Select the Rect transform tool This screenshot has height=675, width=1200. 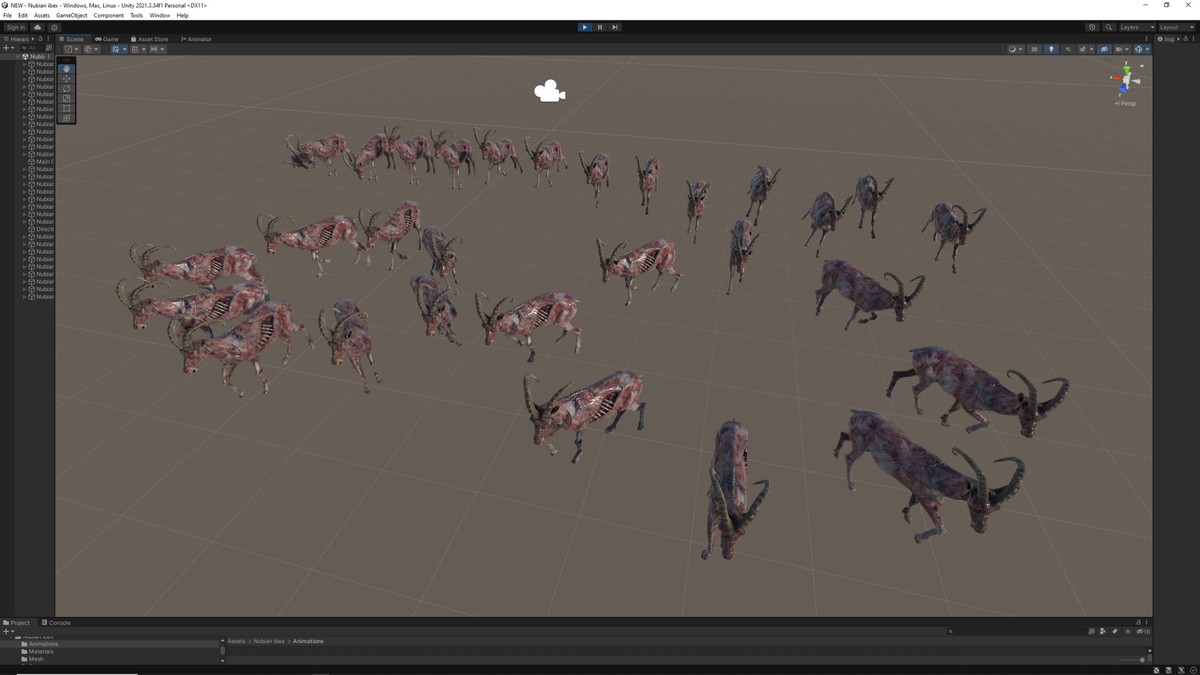pos(67,108)
